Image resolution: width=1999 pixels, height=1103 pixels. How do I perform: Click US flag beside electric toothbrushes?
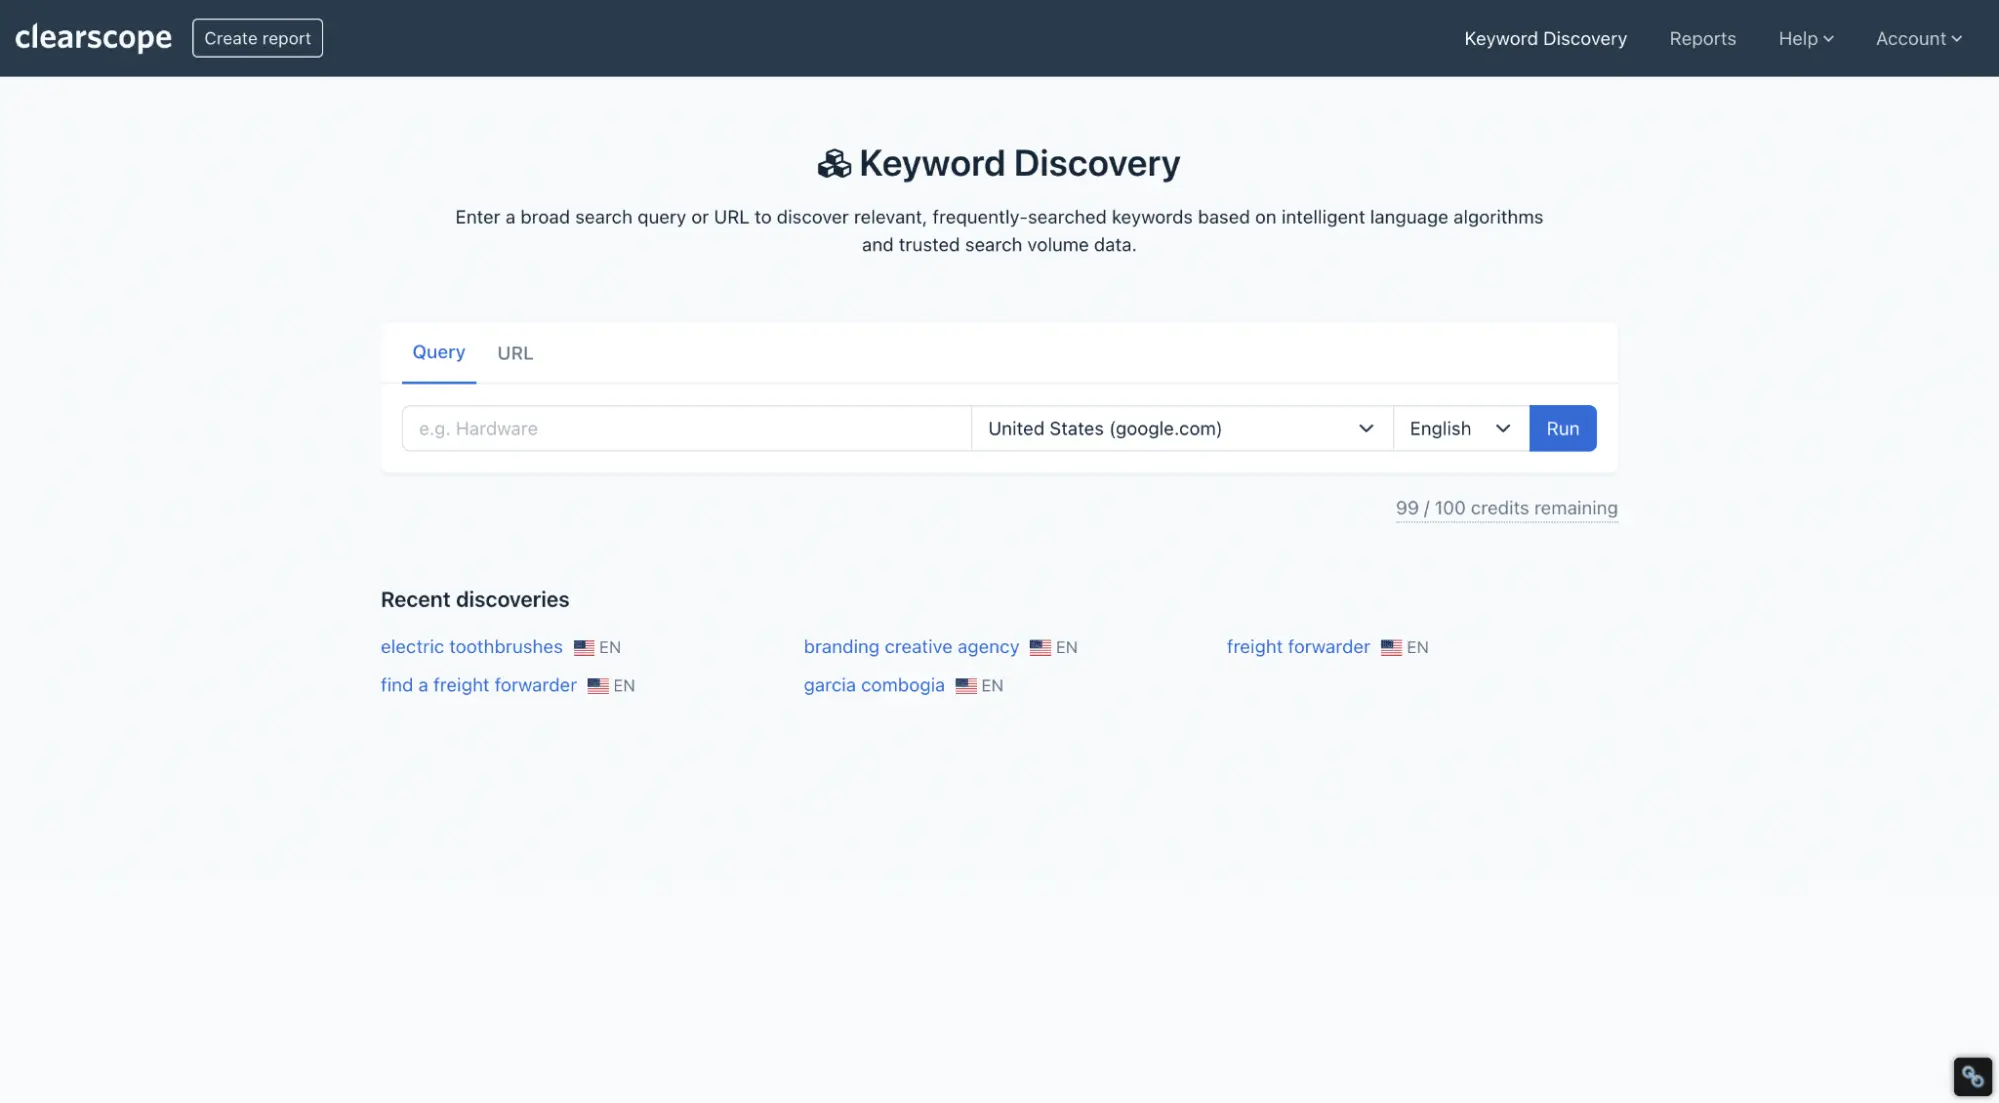pos(584,648)
